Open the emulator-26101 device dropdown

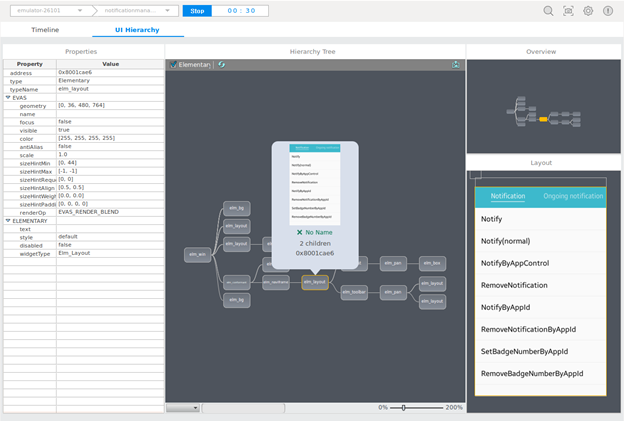[47, 11]
